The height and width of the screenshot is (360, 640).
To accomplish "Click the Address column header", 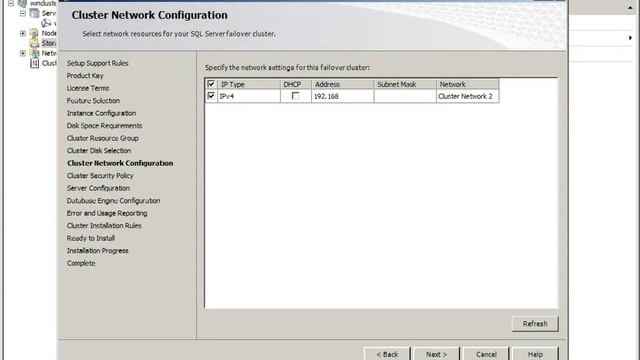I will (x=342, y=84).
